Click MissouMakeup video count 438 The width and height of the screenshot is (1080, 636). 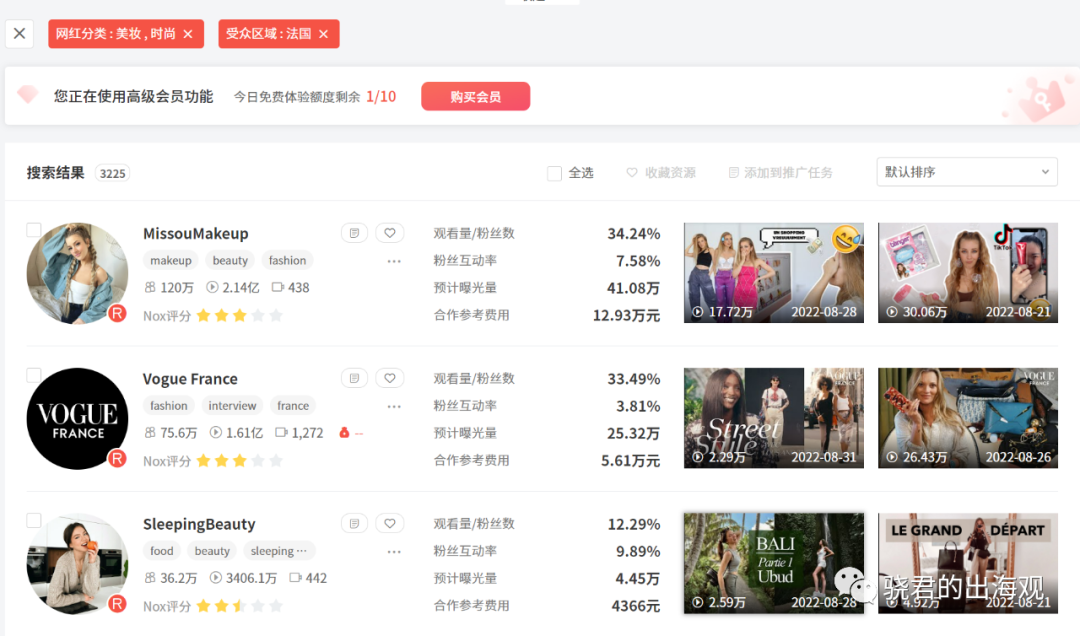pos(291,287)
